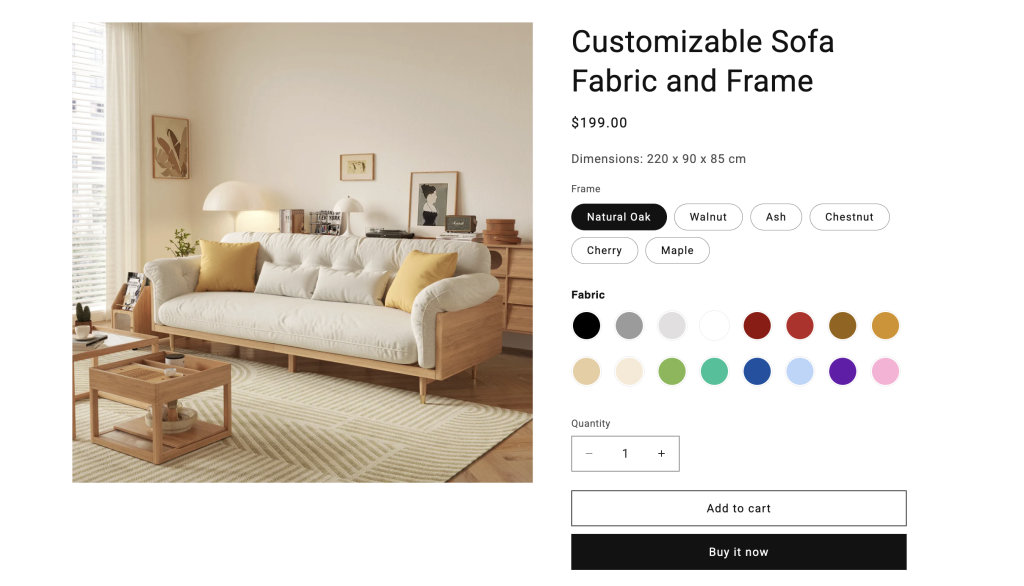
Task: Open the sofa product image
Action: tap(302, 253)
